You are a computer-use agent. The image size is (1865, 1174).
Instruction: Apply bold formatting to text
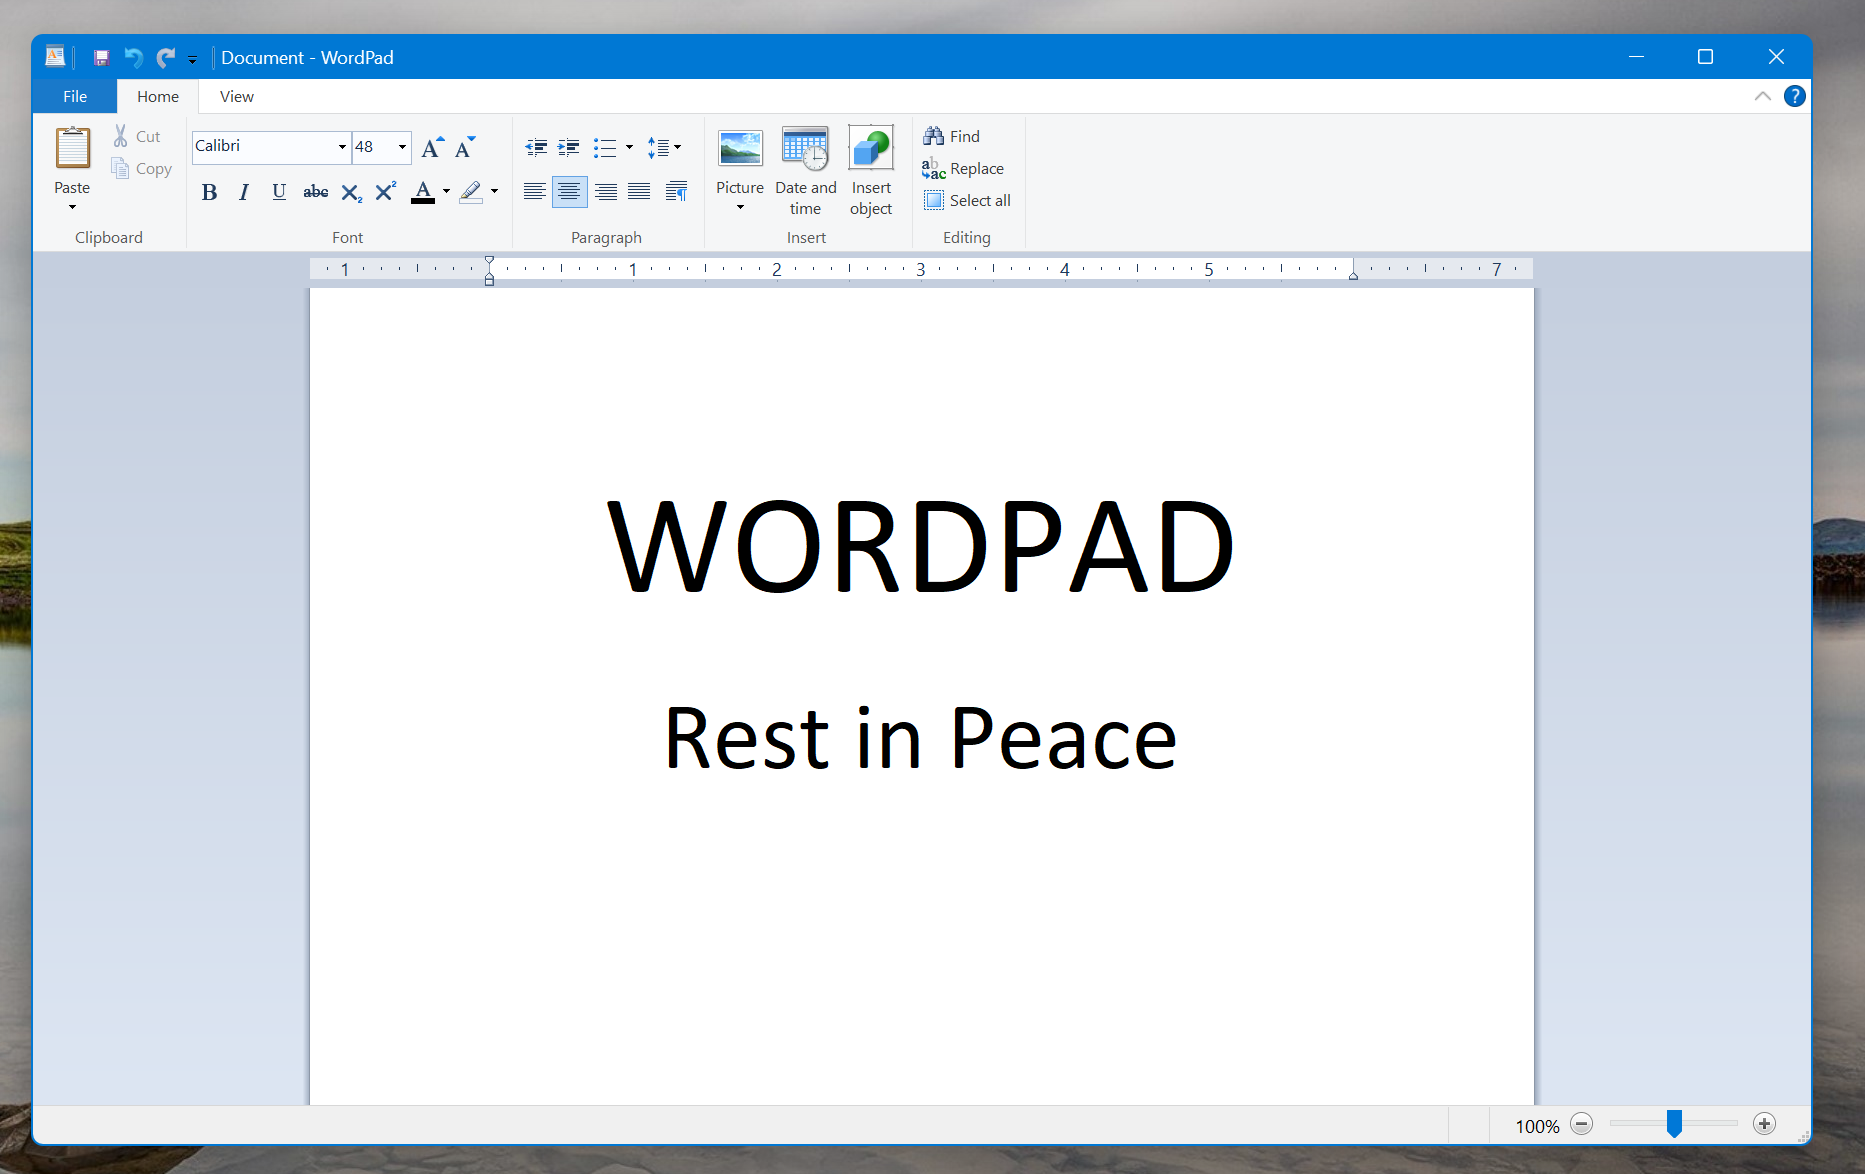tap(209, 191)
